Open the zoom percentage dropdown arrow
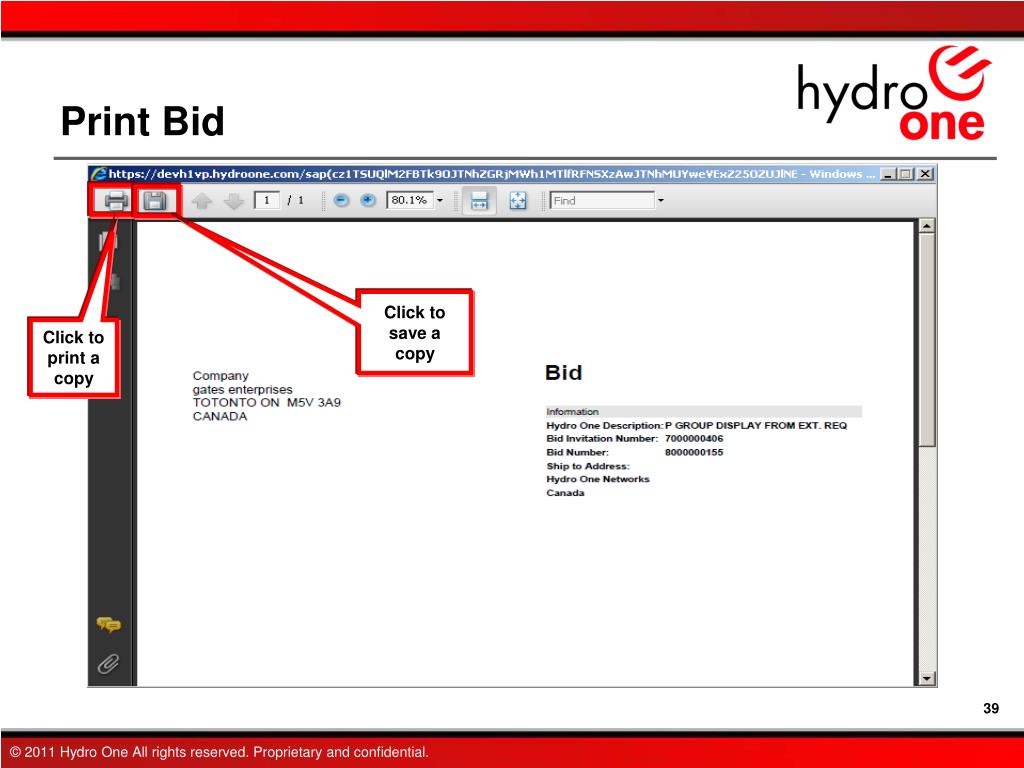The height and width of the screenshot is (768, 1024). coord(440,200)
